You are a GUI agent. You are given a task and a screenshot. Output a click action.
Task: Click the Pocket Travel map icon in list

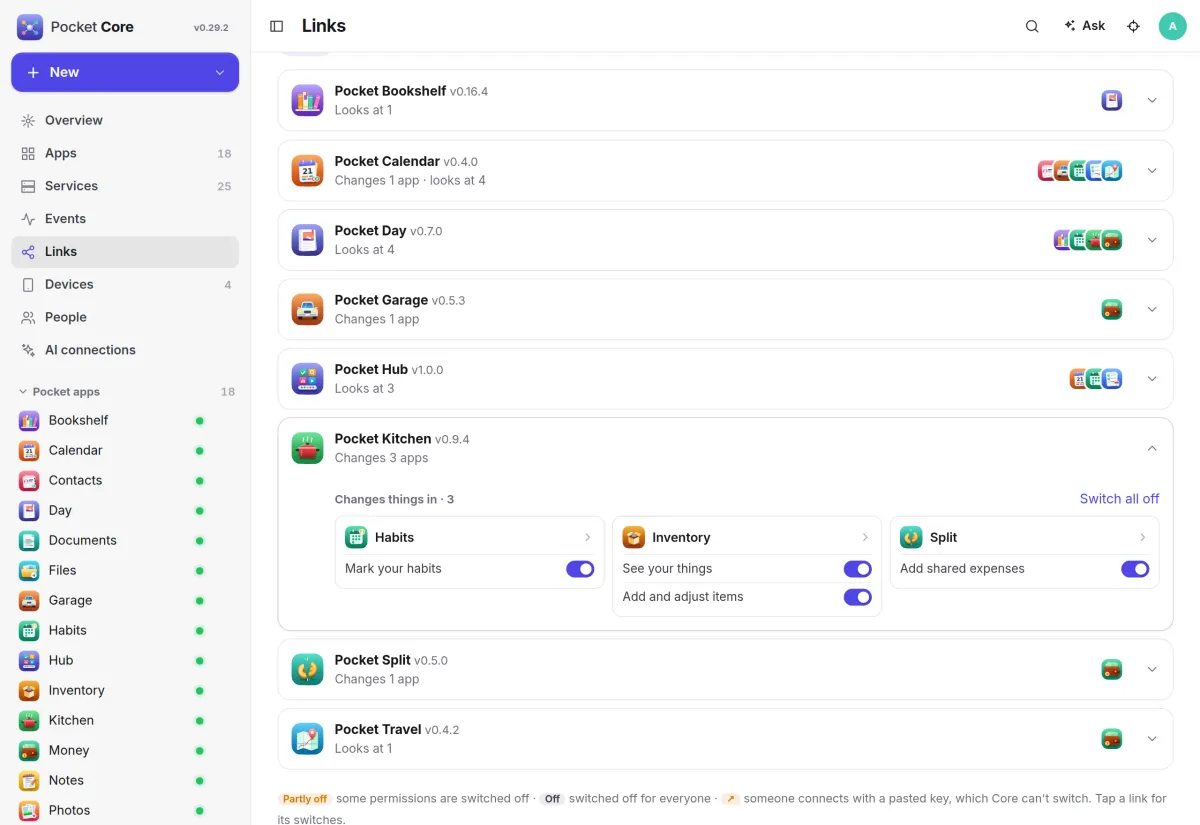tap(308, 739)
